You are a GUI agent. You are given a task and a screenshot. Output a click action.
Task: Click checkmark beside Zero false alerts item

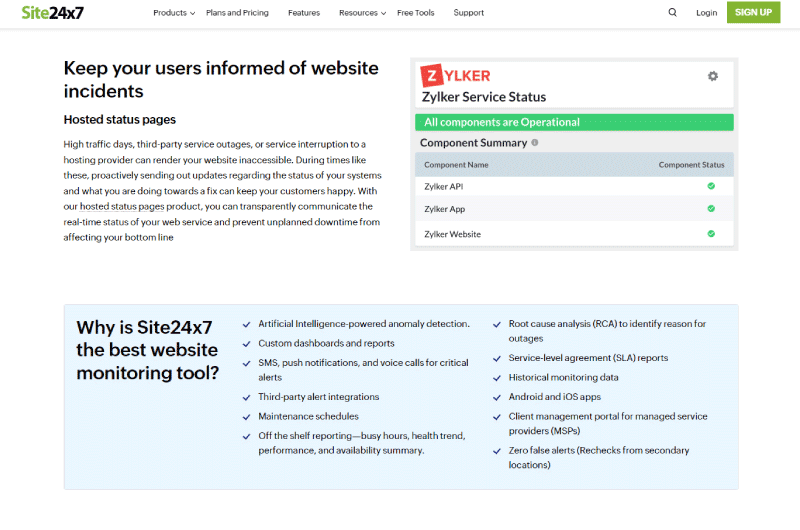(x=497, y=451)
